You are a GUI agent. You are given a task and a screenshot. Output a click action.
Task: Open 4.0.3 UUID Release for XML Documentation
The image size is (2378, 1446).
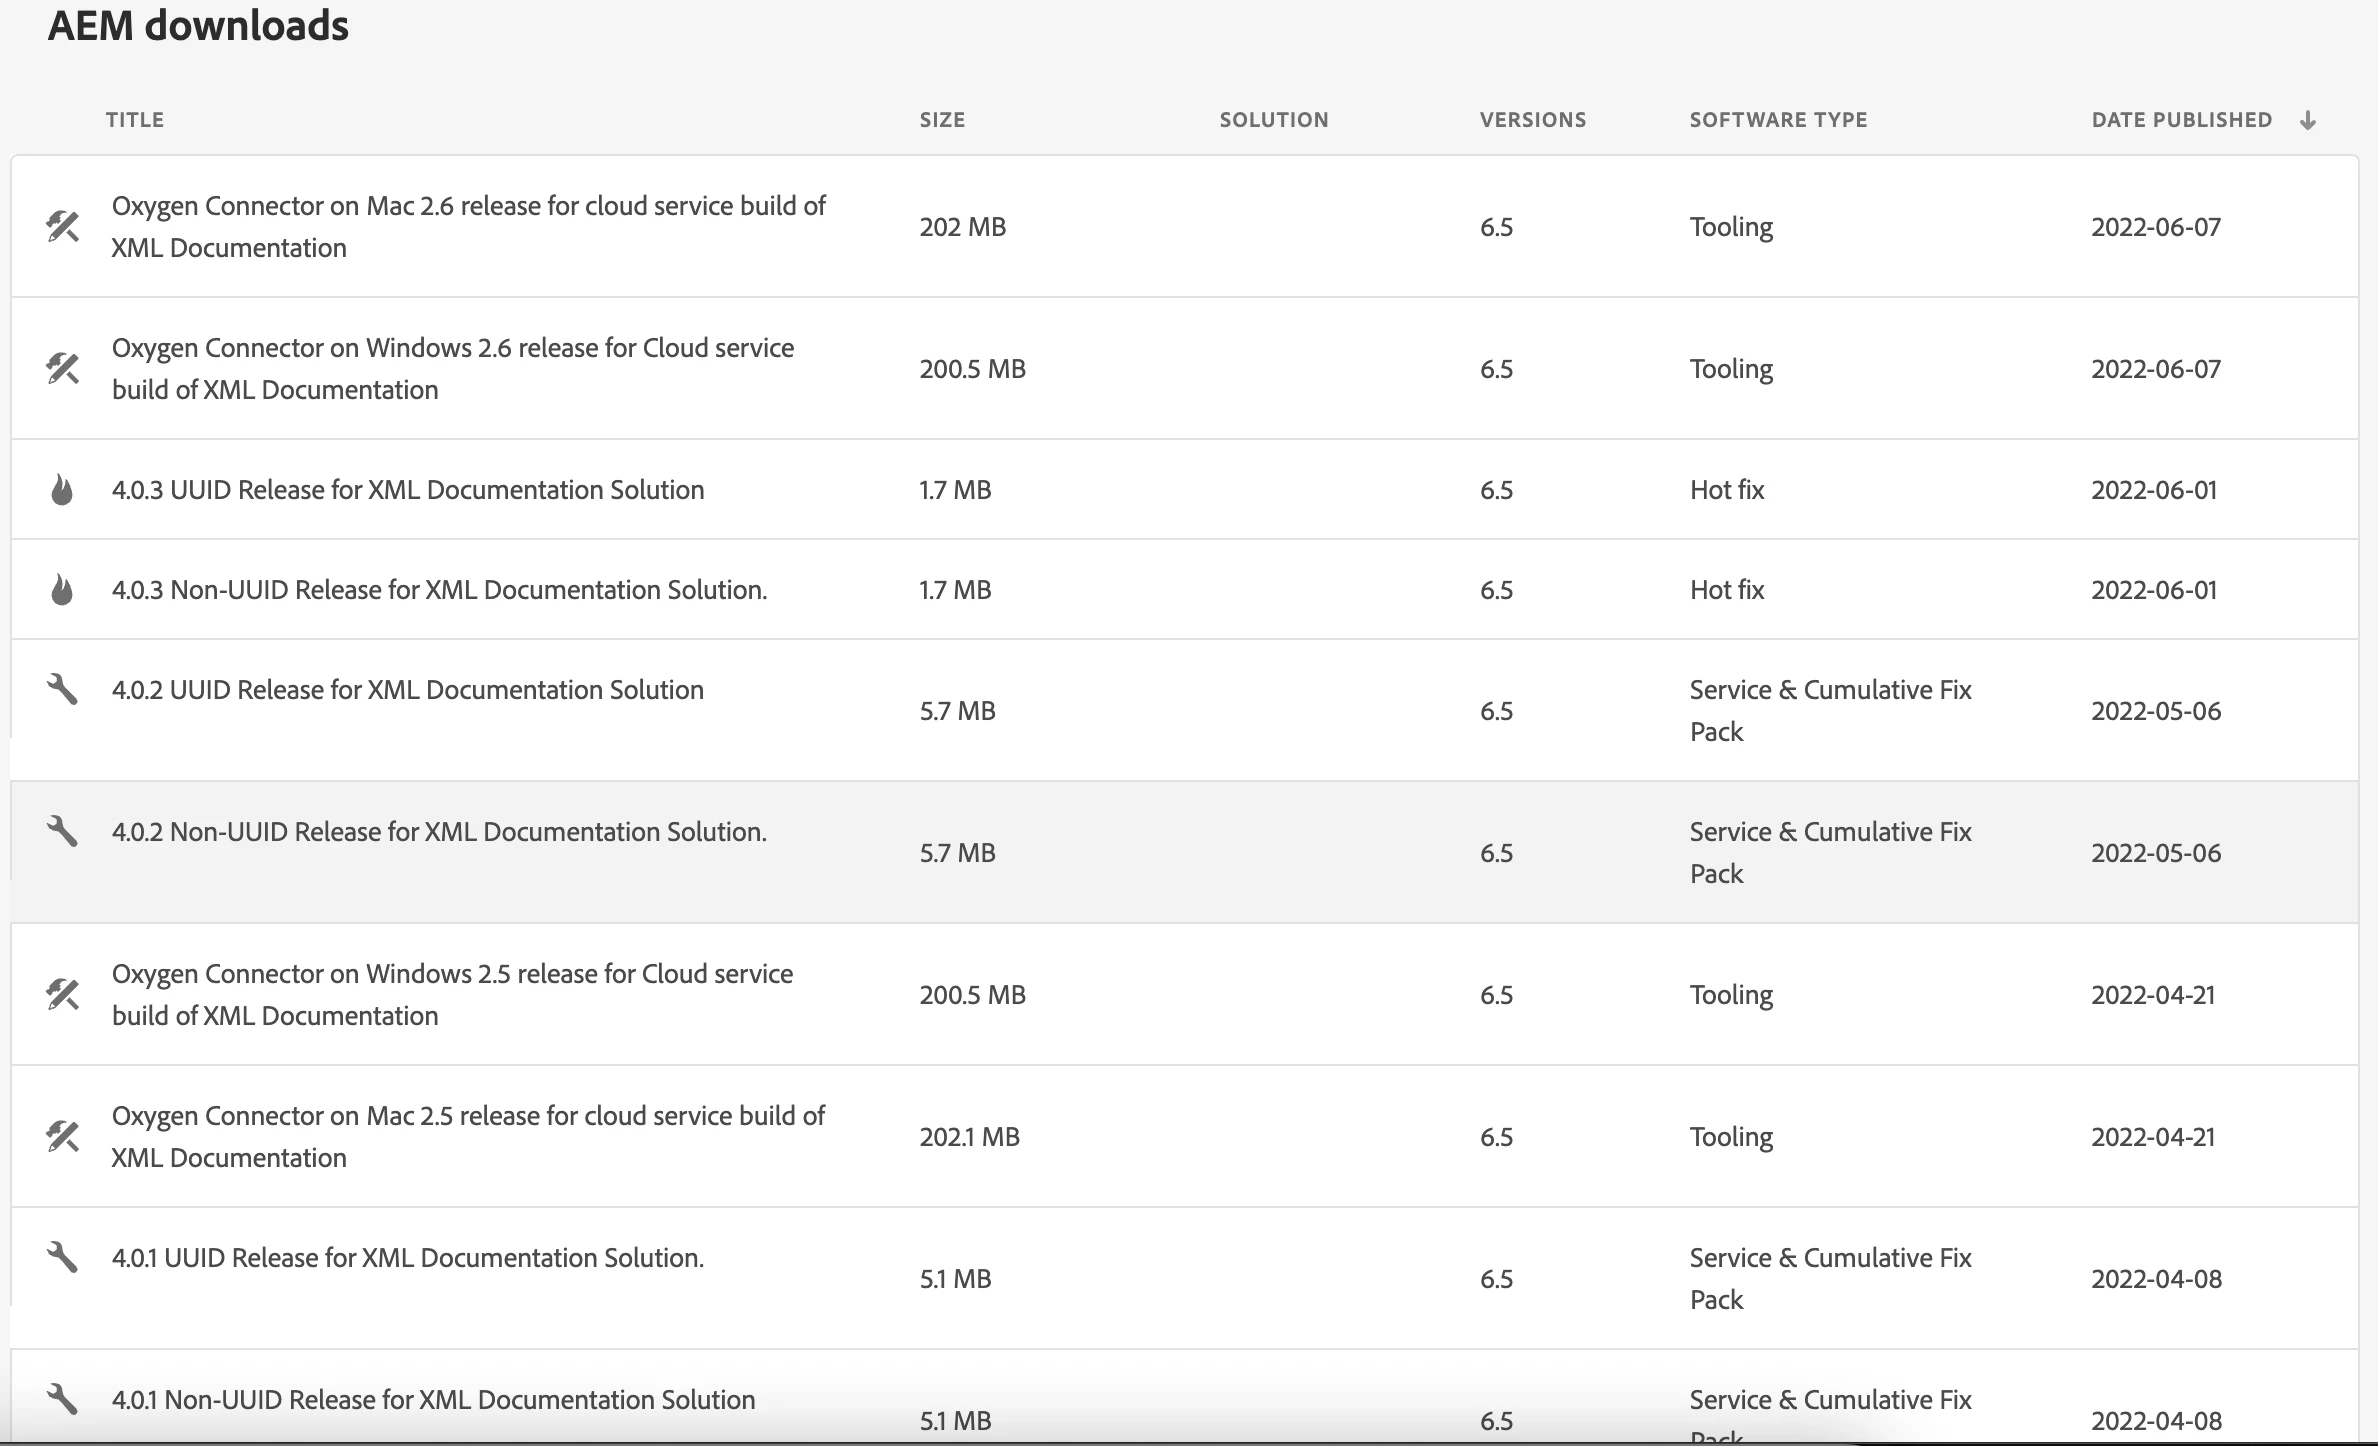tap(408, 490)
